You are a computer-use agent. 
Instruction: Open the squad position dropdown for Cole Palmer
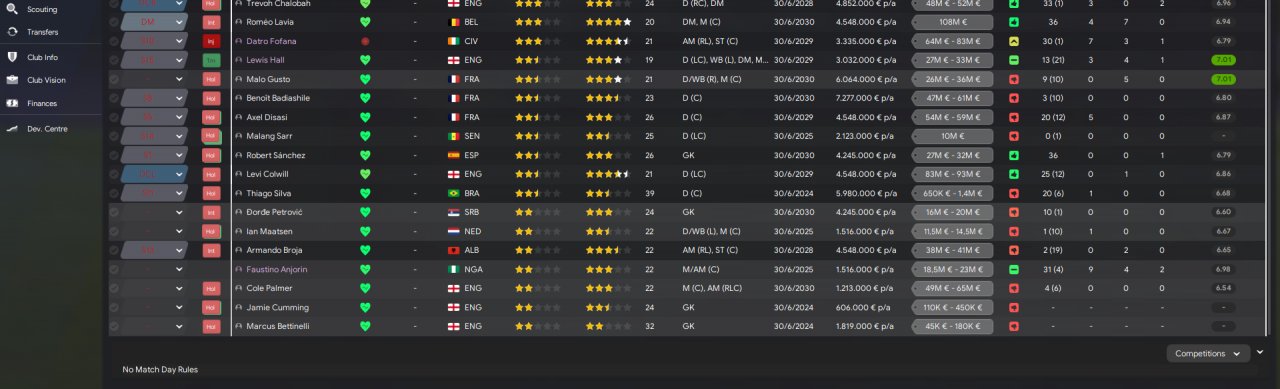click(154, 288)
